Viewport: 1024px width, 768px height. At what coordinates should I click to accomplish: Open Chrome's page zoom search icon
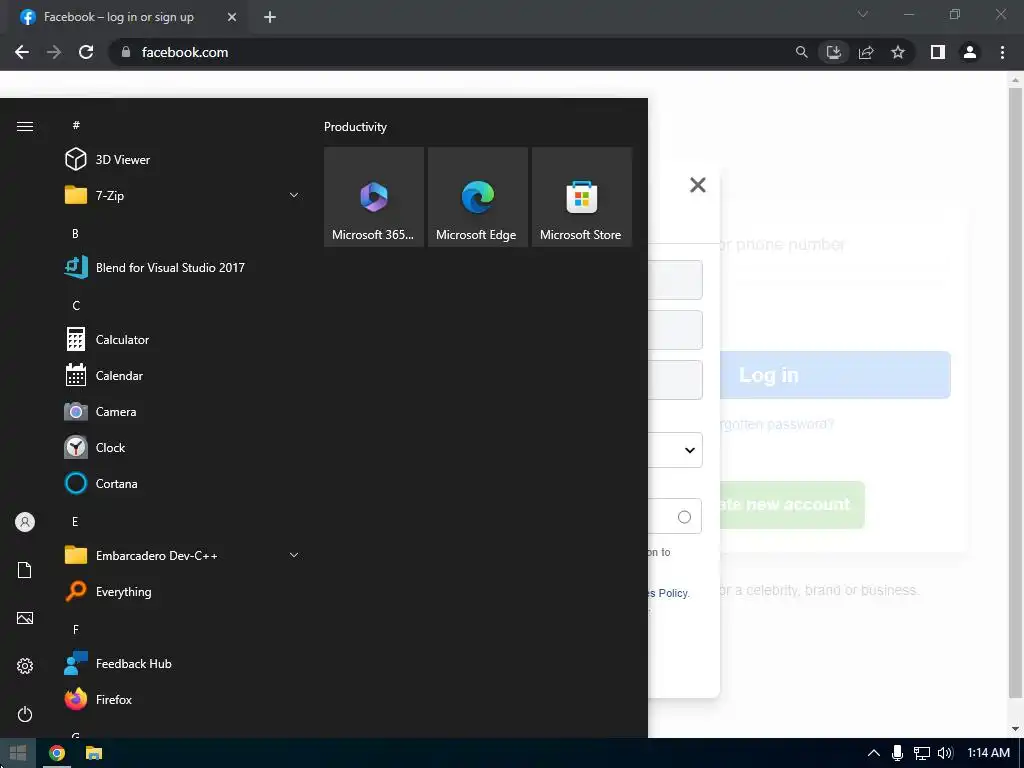(801, 52)
